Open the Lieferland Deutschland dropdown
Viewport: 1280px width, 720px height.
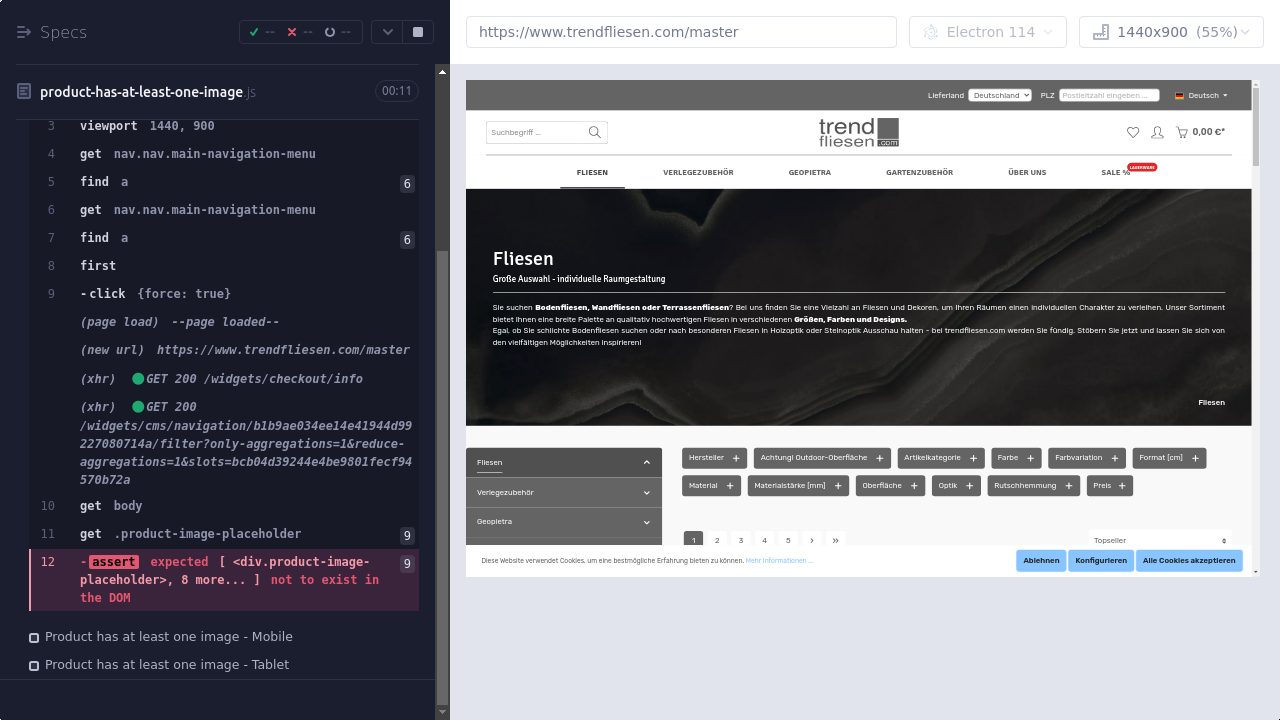tap(999, 96)
